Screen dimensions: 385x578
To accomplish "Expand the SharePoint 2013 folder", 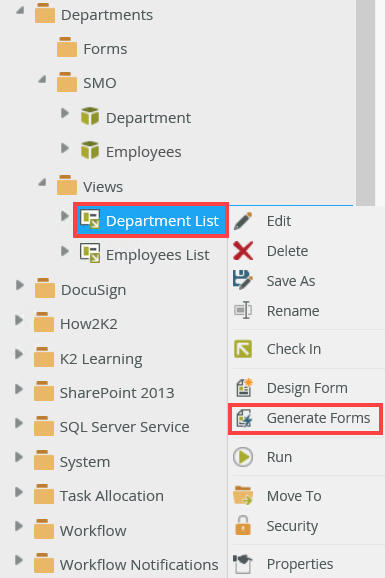I will pyautogui.click(x=19, y=389).
